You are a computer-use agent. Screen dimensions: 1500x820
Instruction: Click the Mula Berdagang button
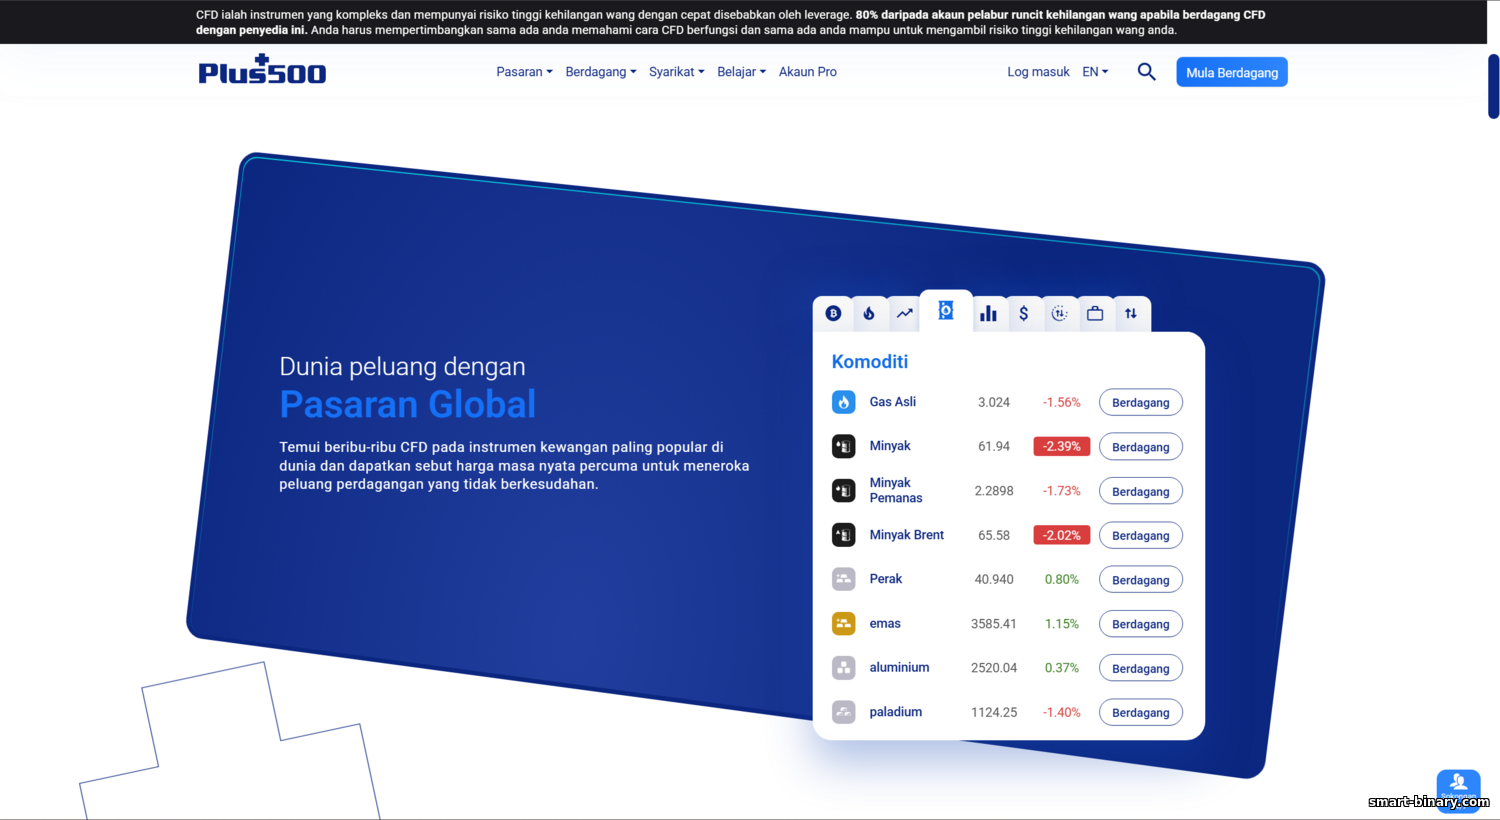(1231, 72)
